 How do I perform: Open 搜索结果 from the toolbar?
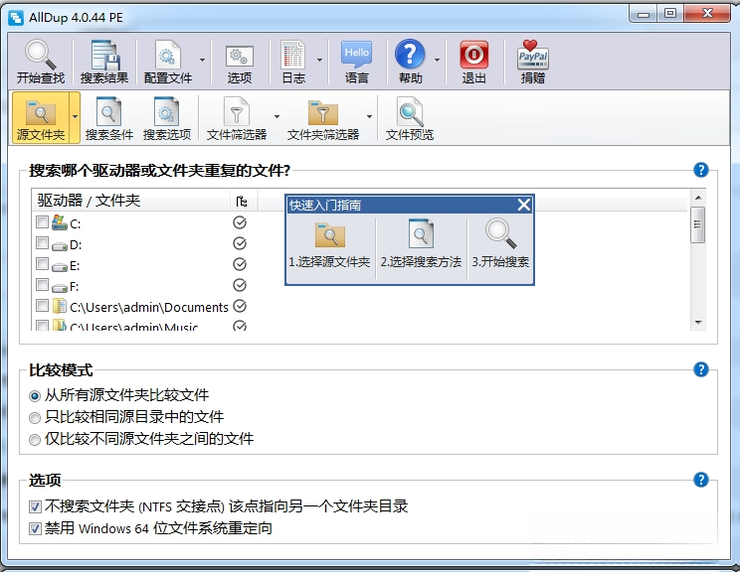click(104, 61)
